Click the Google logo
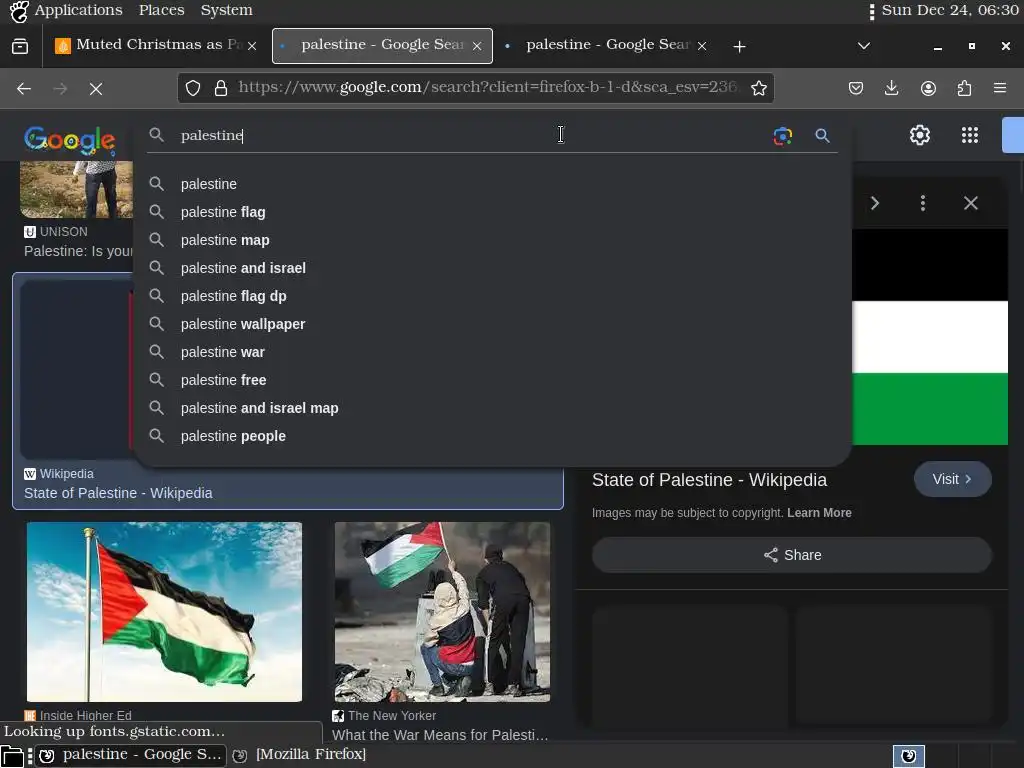The width and height of the screenshot is (1024, 768). [69, 140]
